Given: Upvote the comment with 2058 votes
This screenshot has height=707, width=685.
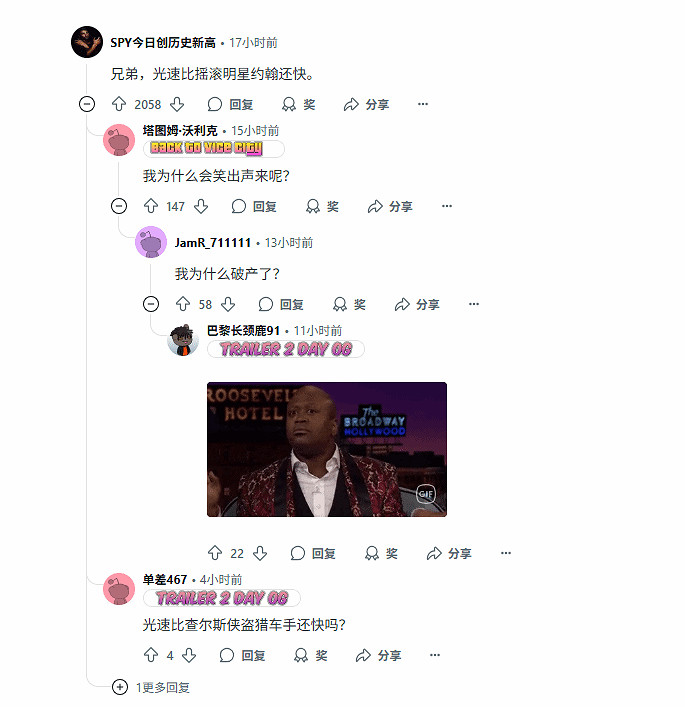Looking at the screenshot, I should [119, 104].
